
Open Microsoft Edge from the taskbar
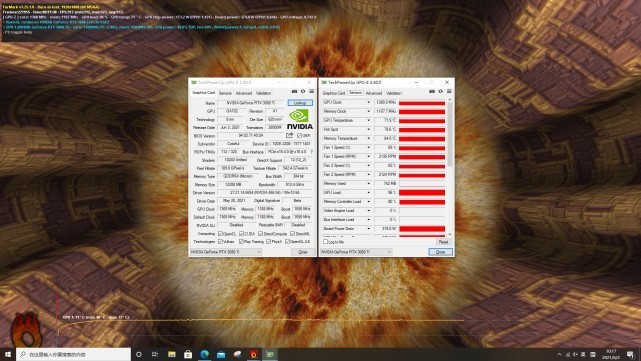pos(204,354)
